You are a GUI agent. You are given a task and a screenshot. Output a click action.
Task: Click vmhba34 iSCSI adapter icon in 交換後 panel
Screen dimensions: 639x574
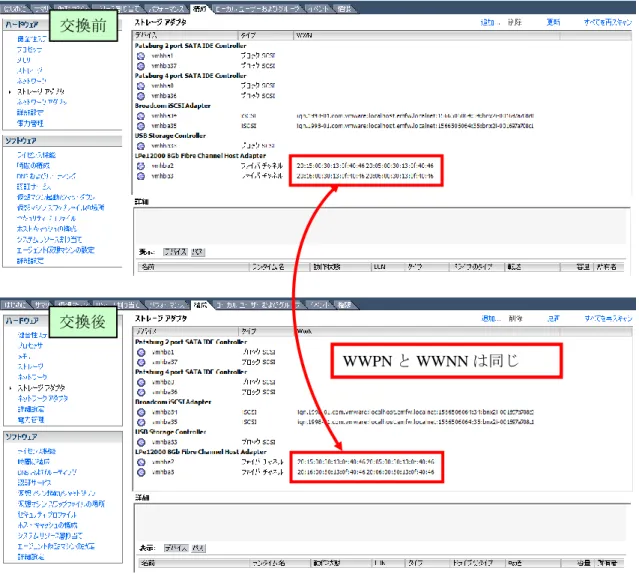click(x=141, y=412)
